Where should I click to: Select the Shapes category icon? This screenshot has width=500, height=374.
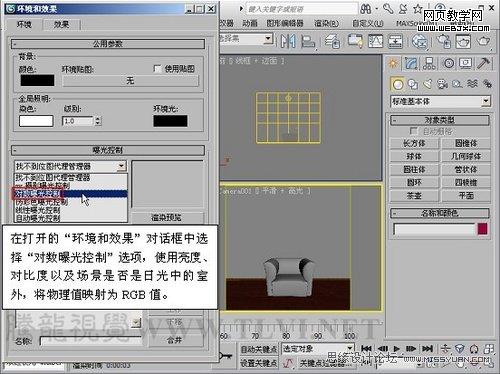413,84
